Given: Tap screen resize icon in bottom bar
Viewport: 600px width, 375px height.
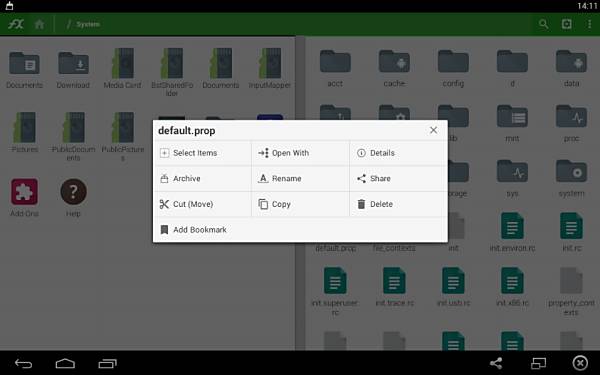Looking at the screenshot, I should (538, 363).
